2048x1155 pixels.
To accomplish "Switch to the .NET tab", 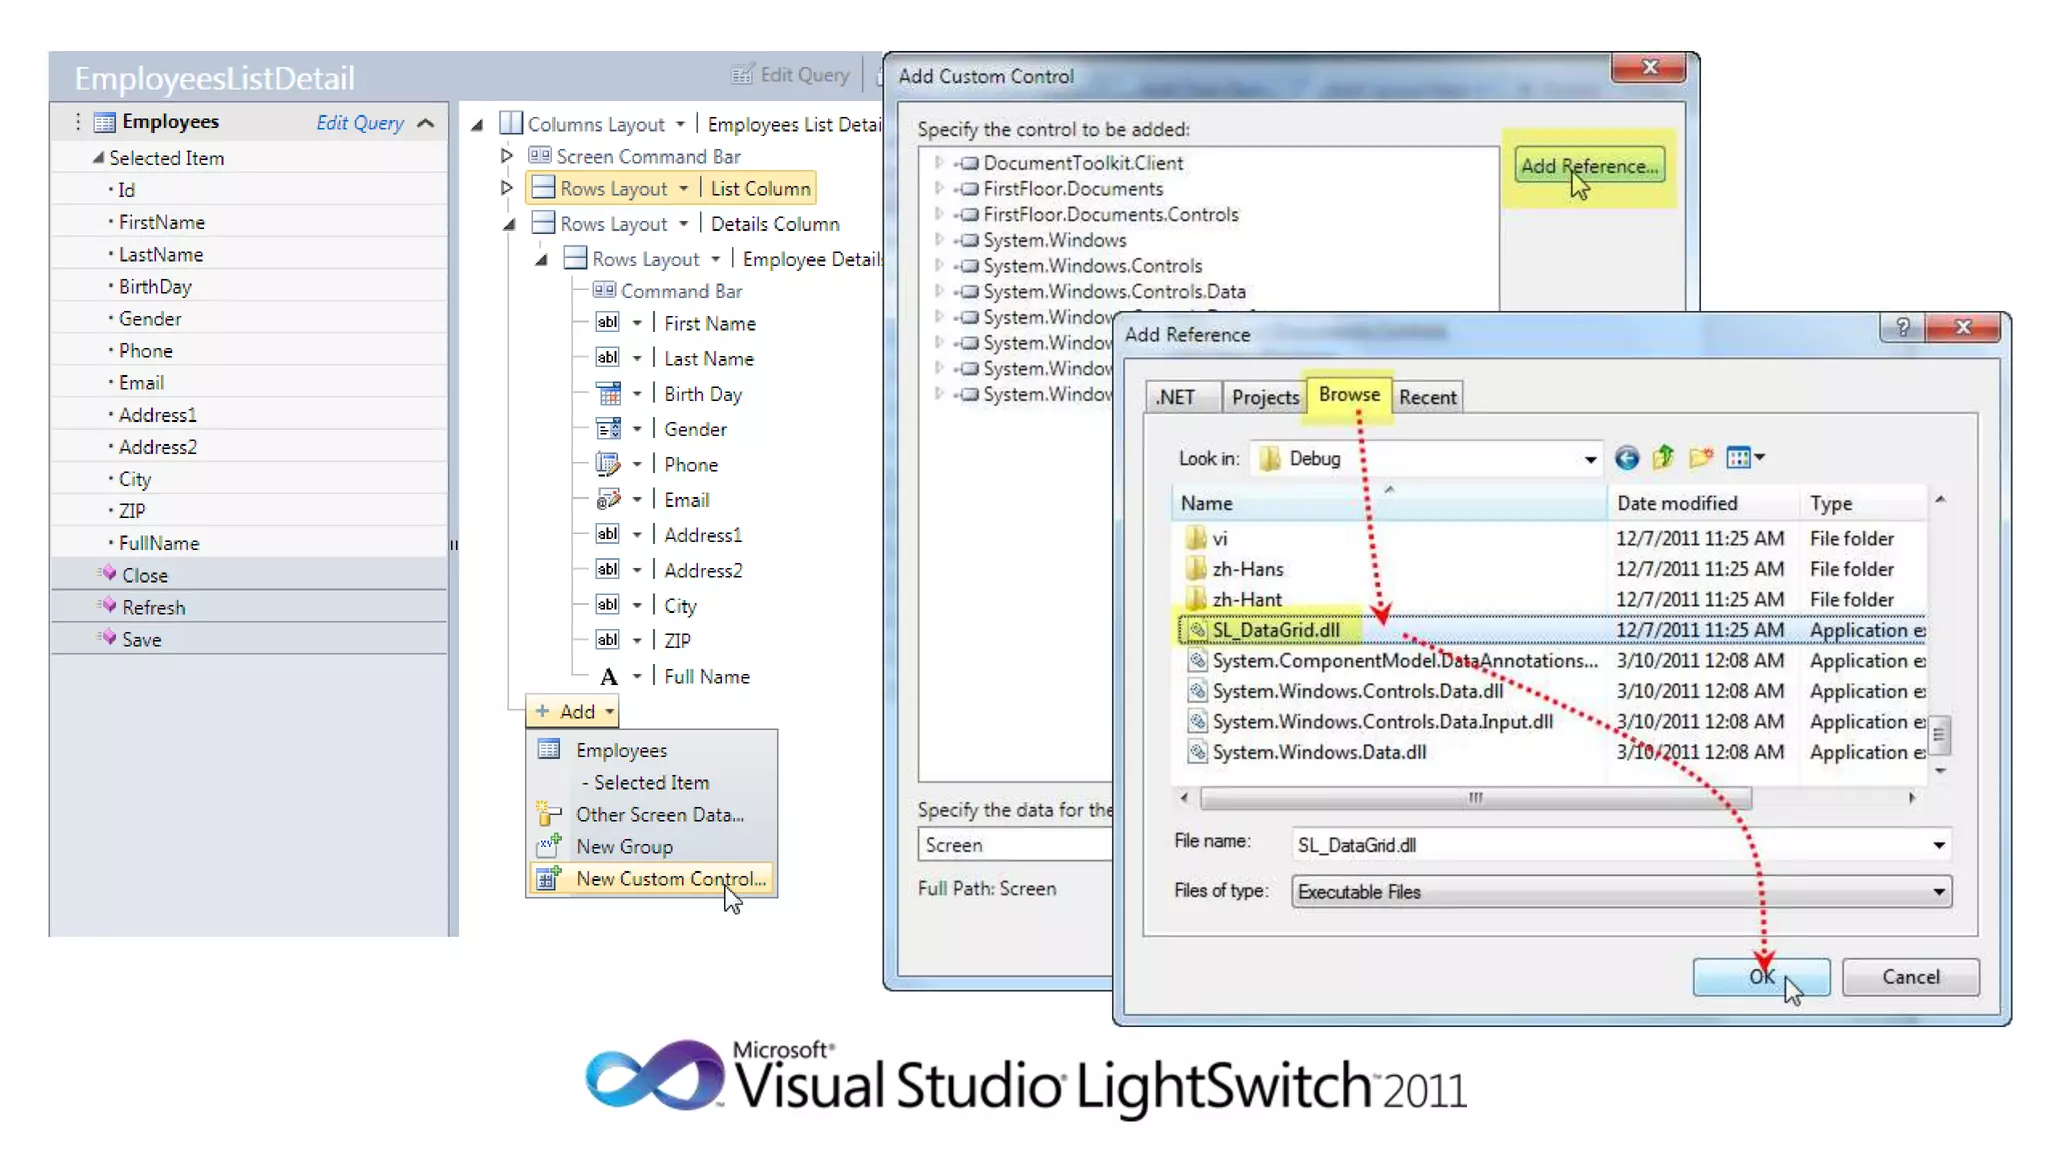I will pos(1176,397).
